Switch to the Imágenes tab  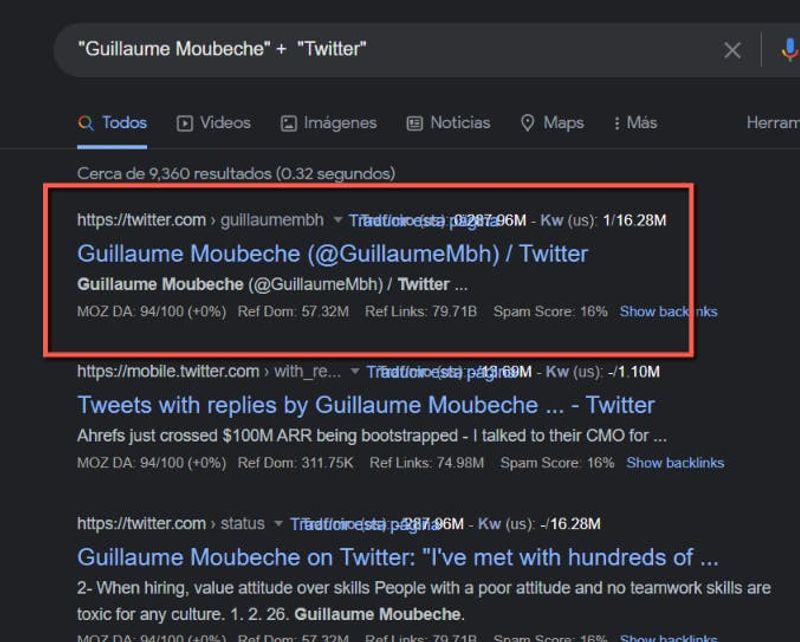pyautogui.click(x=329, y=123)
